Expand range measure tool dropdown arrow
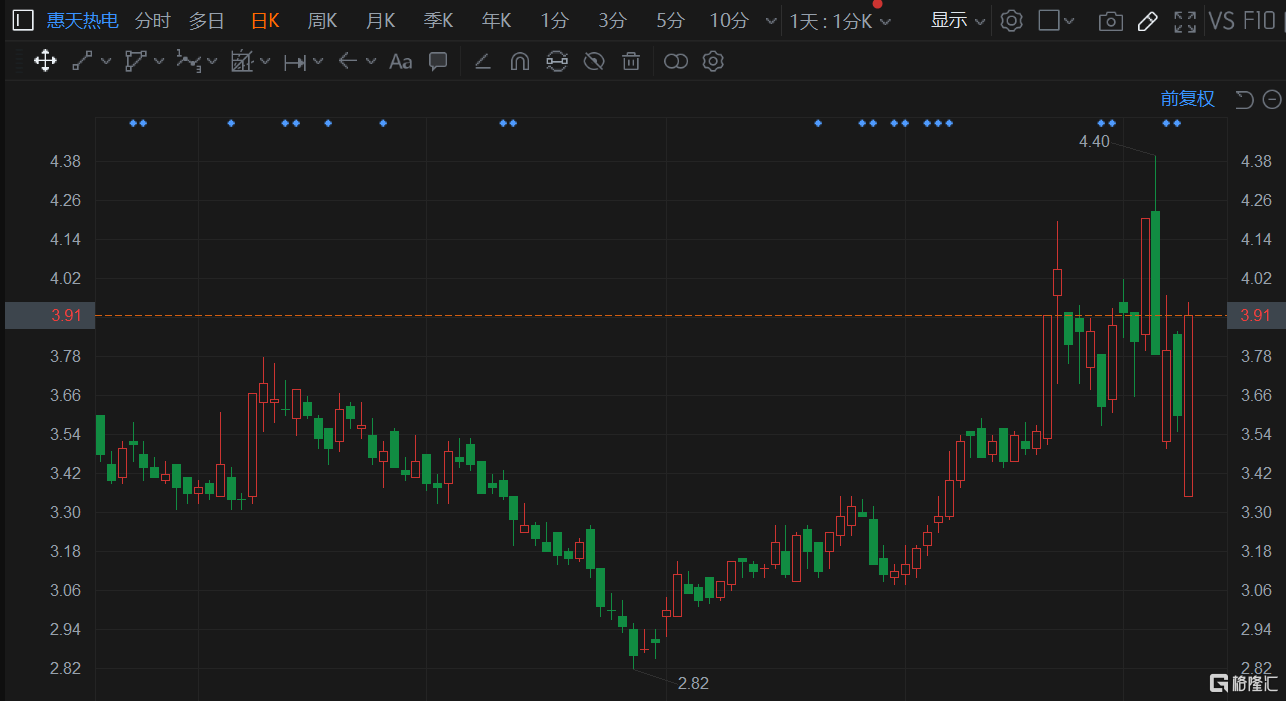1286x701 pixels. 318,62
